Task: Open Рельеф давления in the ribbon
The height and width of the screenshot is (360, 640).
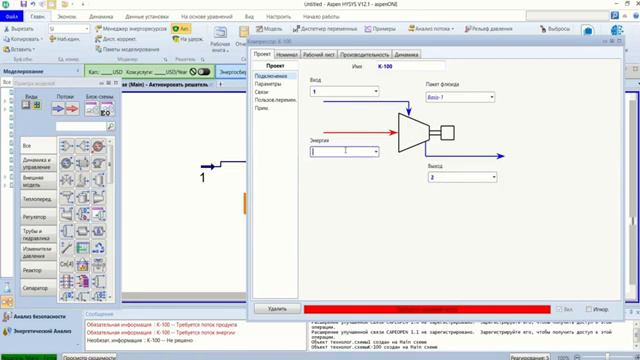Action: click(488, 29)
